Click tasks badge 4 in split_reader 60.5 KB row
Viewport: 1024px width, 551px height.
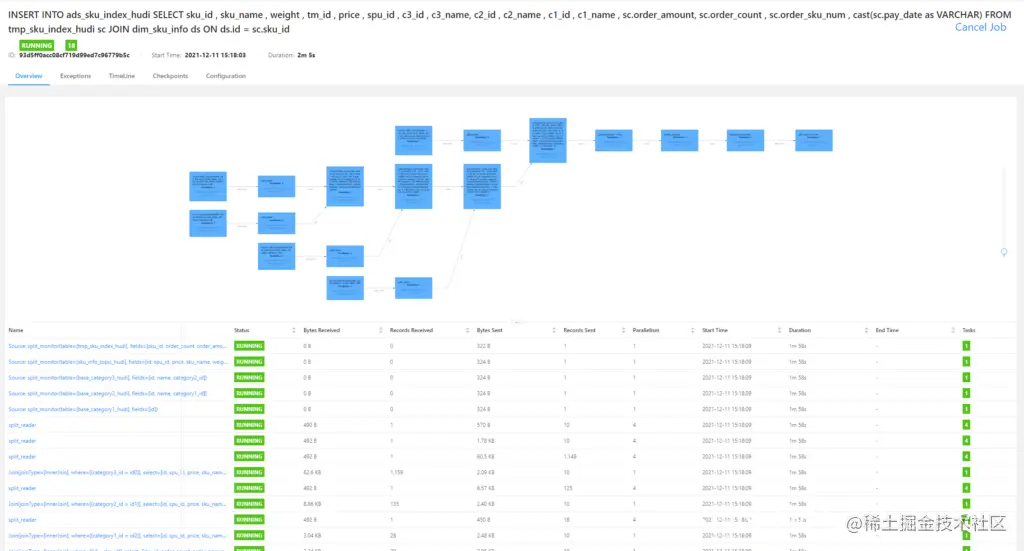tap(966, 456)
